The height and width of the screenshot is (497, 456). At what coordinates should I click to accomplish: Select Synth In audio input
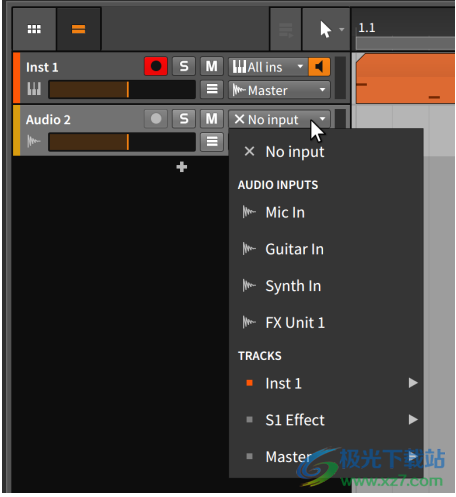pyautogui.click(x=326, y=286)
